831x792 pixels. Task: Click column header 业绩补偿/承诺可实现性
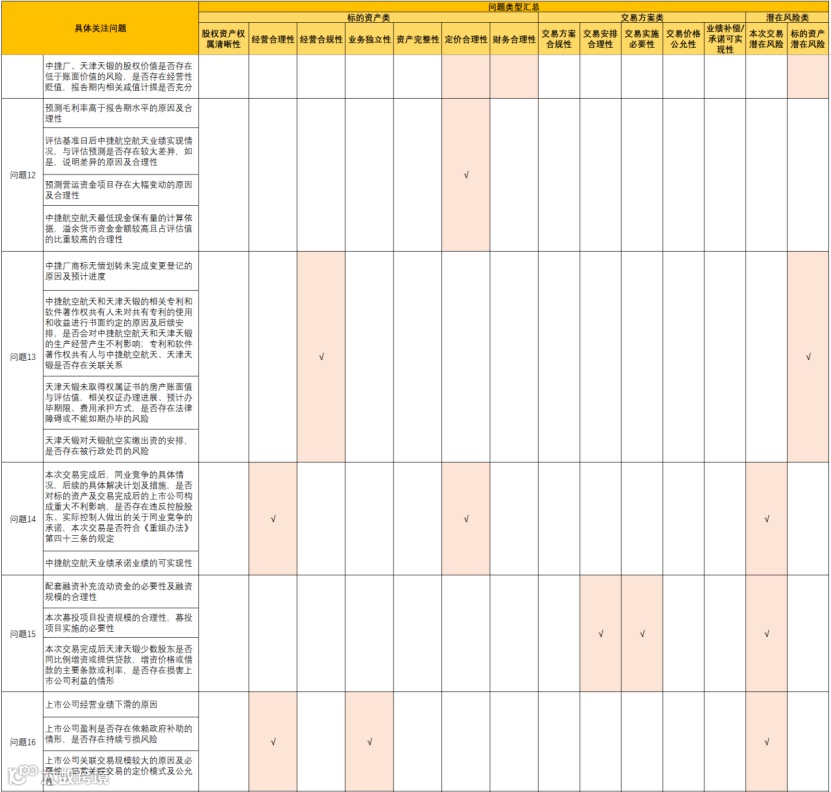pos(724,39)
